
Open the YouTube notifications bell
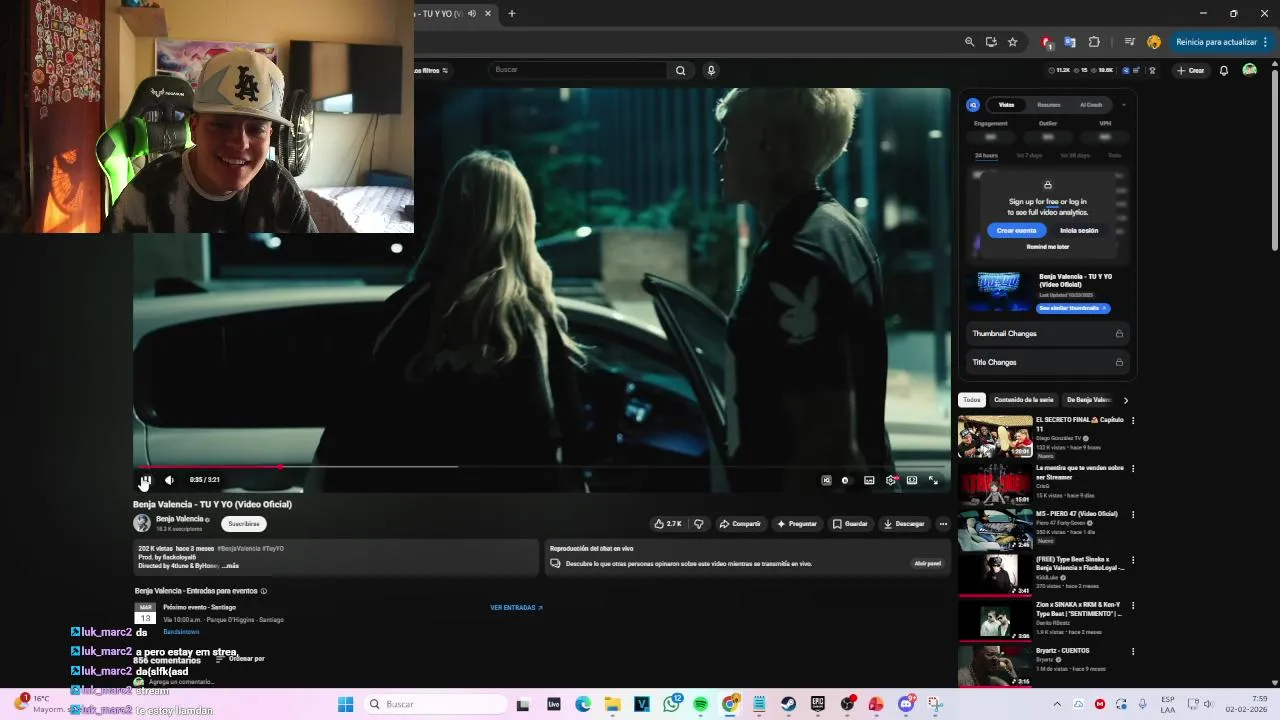[1223, 70]
